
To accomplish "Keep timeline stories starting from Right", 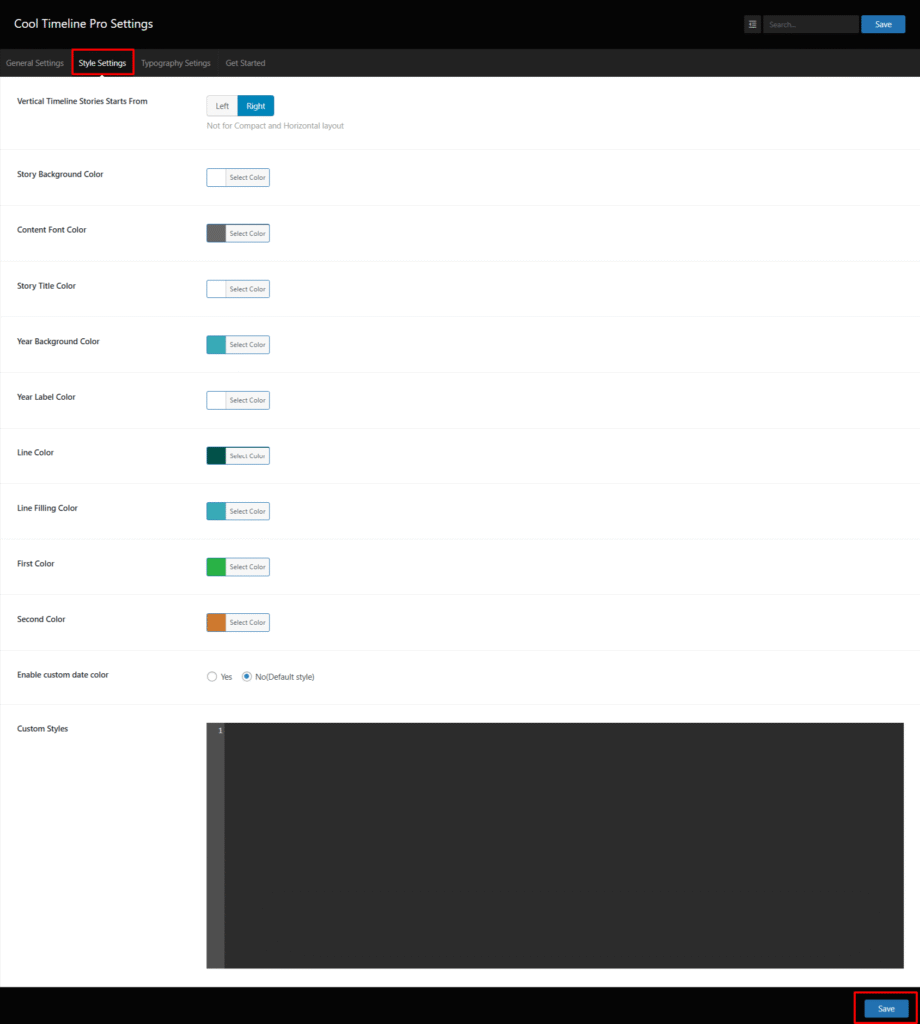I will click(x=256, y=105).
